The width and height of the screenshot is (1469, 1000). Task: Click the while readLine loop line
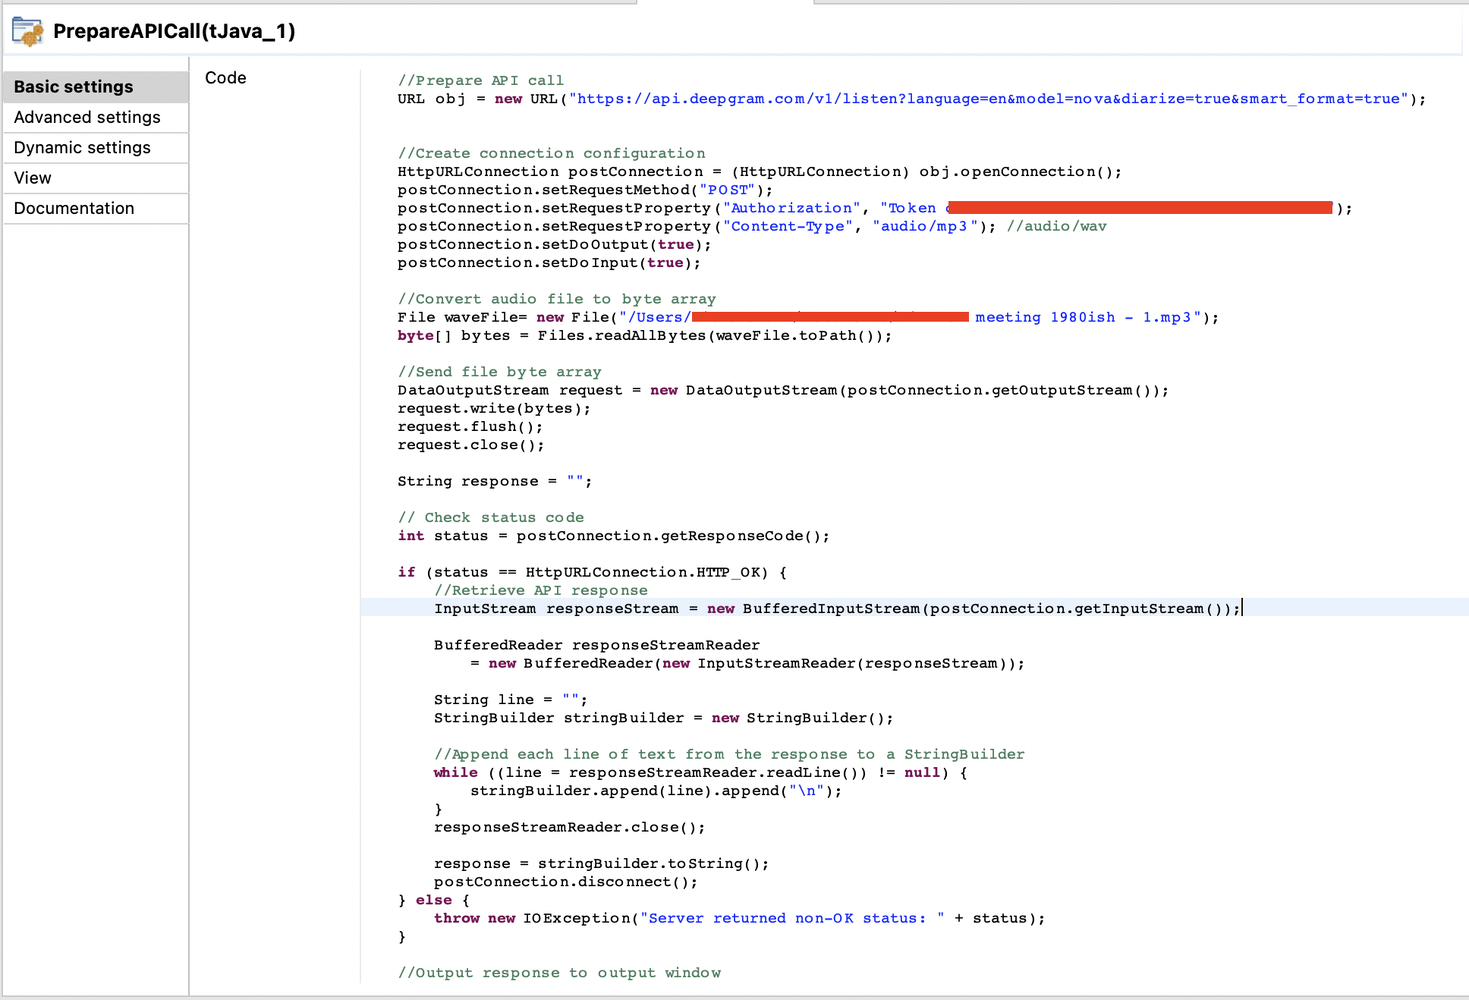click(700, 773)
